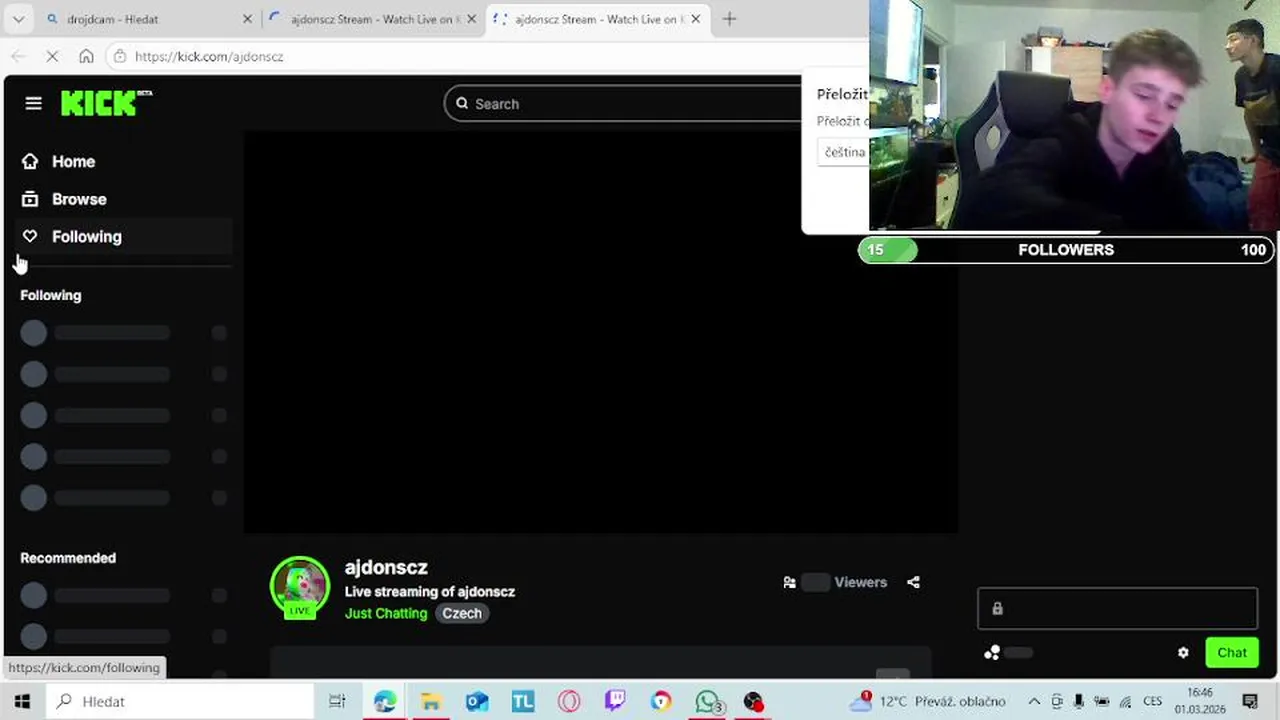Image resolution: width=1280 pixels, height=720 pixels.
Task: Click the Recommended section heading
Action: [x=68, y=558]
